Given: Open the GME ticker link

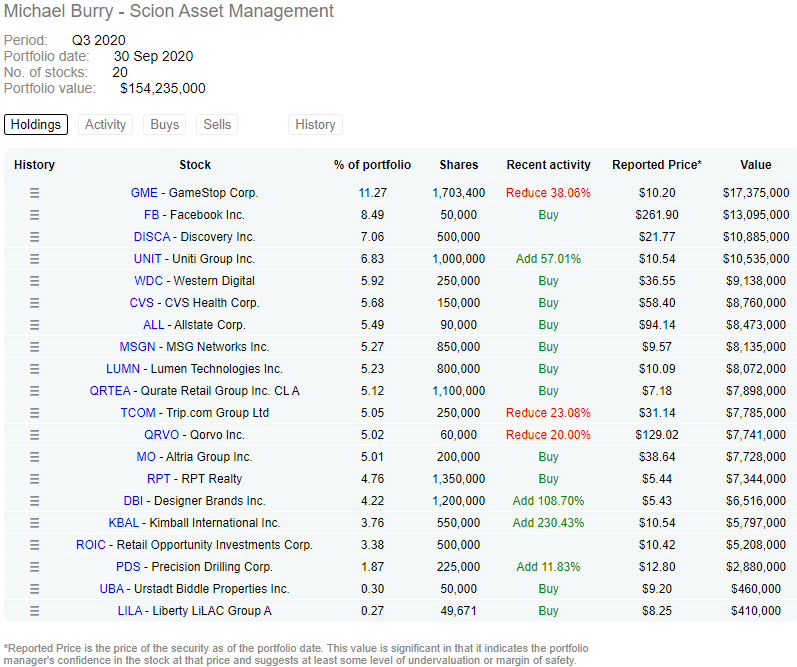Looking at the screenshot, I should coord(144,193).
